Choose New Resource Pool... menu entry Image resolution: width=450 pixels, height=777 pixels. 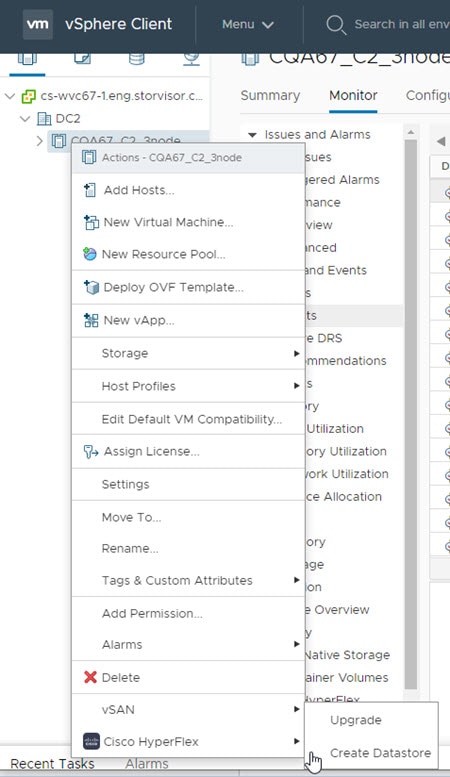(188, 254)
